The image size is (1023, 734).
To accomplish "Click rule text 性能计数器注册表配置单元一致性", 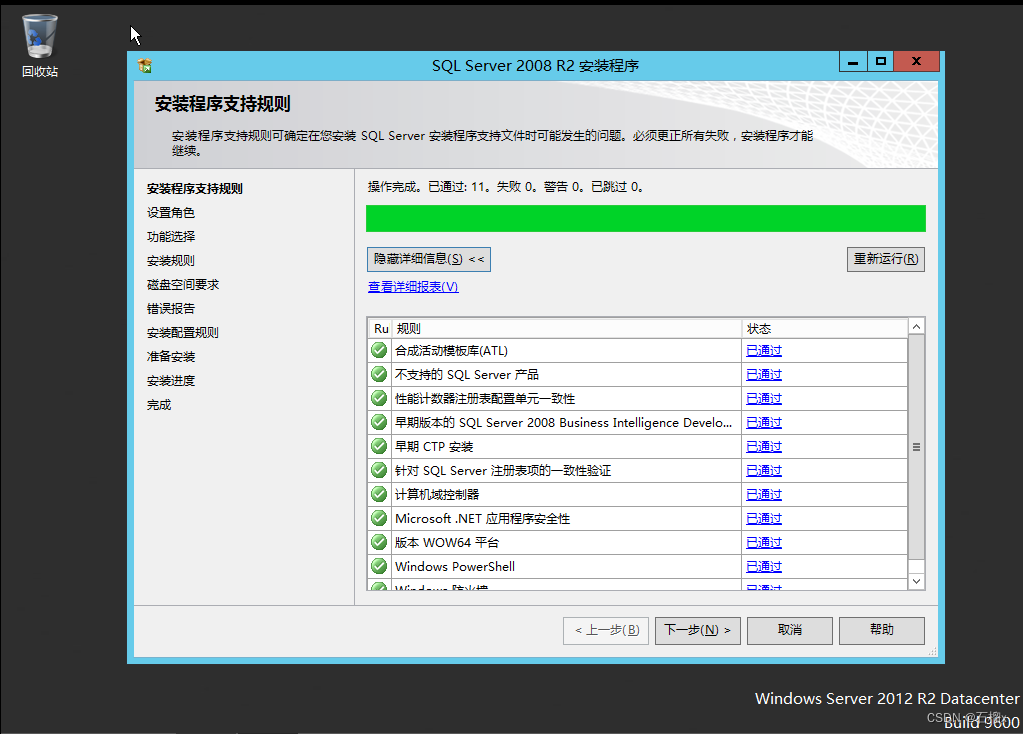I will [x=485, y=398].
